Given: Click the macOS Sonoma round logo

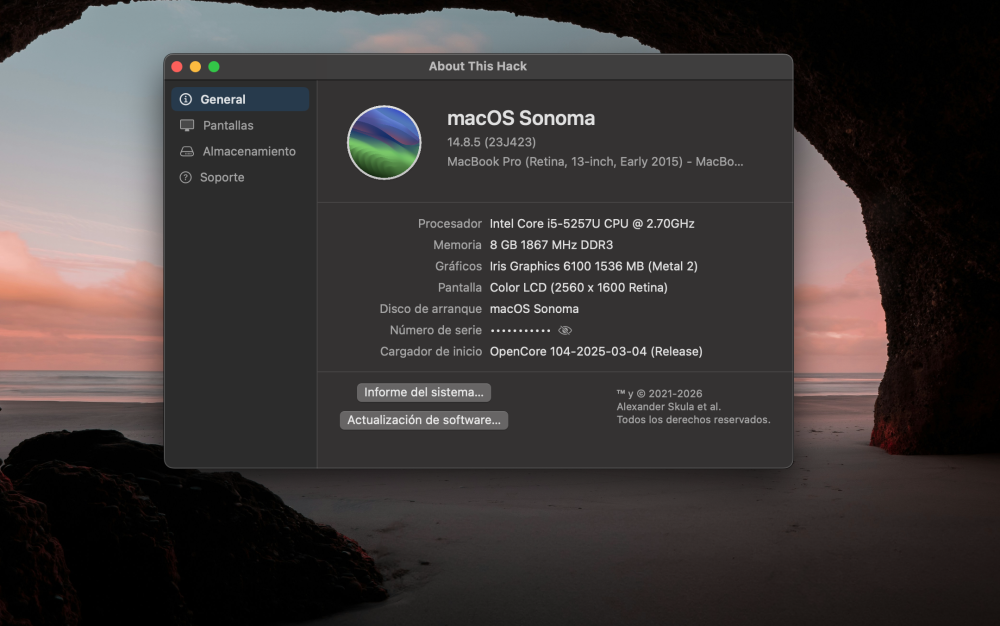Looking at the screenshot, I should click(384, 142).
